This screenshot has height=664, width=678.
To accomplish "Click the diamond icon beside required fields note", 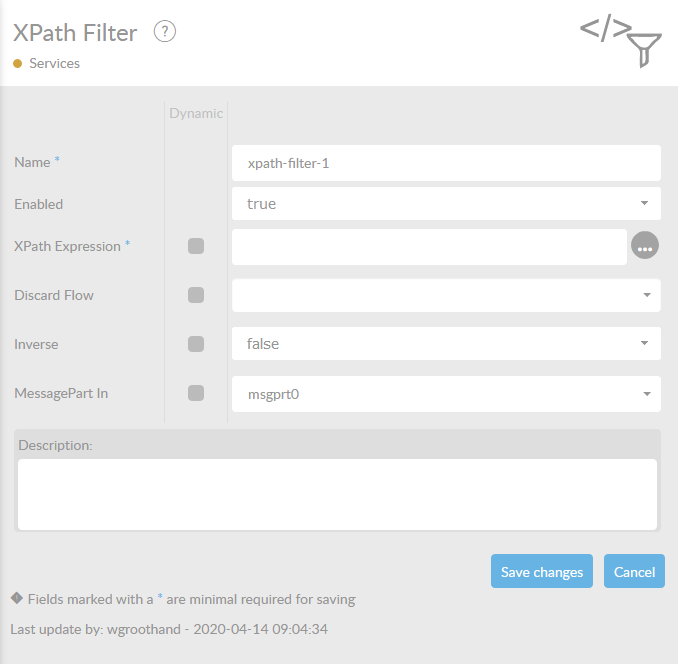I will click(x=17, y=599).
